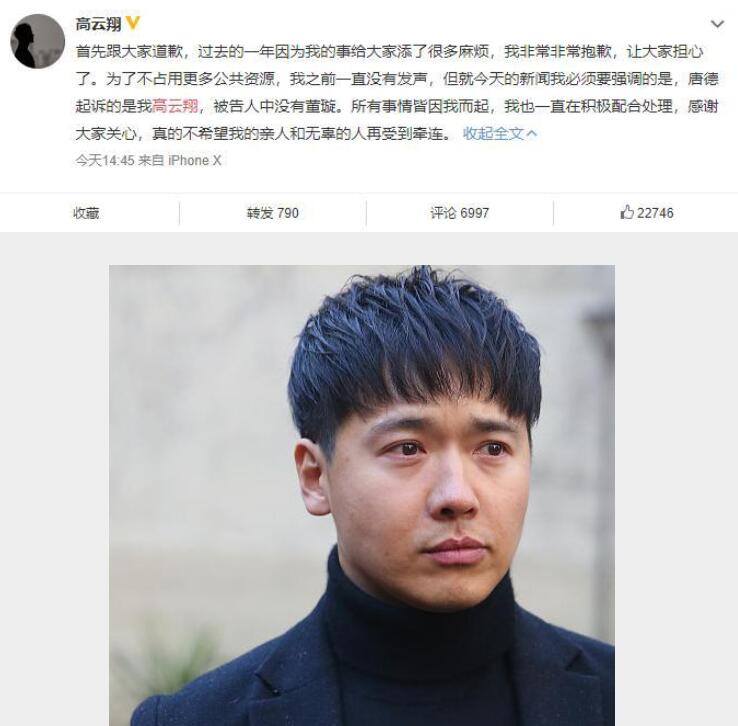This screenshot has height=726, width=738.
Task: Click the thumbs-up like icon
Action: point(626,212)
